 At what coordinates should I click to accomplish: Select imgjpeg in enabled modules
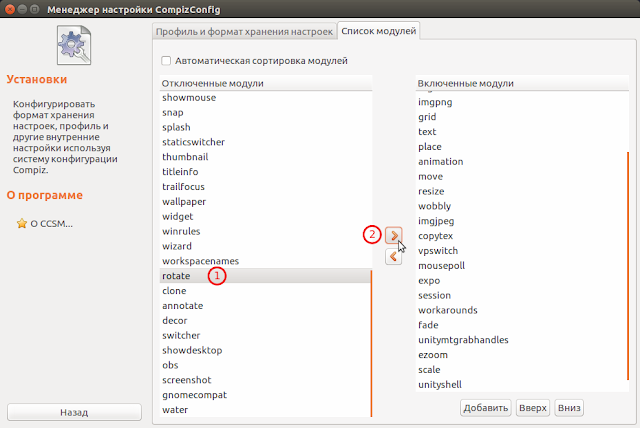tap(521, 221)
